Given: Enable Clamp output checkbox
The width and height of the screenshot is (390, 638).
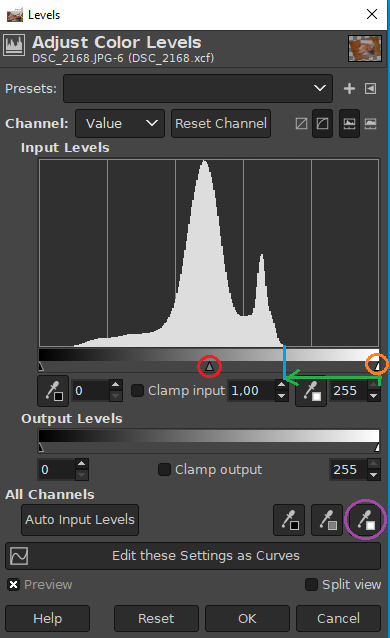Looking at the screenshot, I should pyautogui.click(x=164, y=470).
